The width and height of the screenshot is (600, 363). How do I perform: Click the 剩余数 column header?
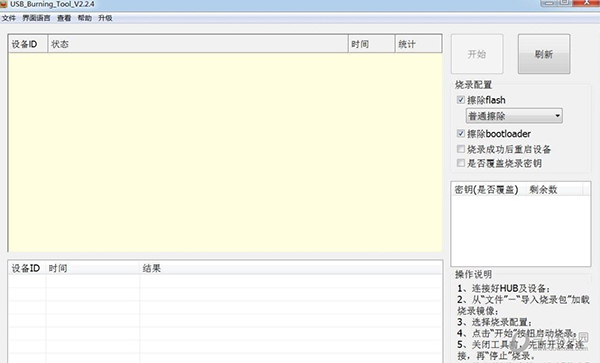[x=554, y=189]
